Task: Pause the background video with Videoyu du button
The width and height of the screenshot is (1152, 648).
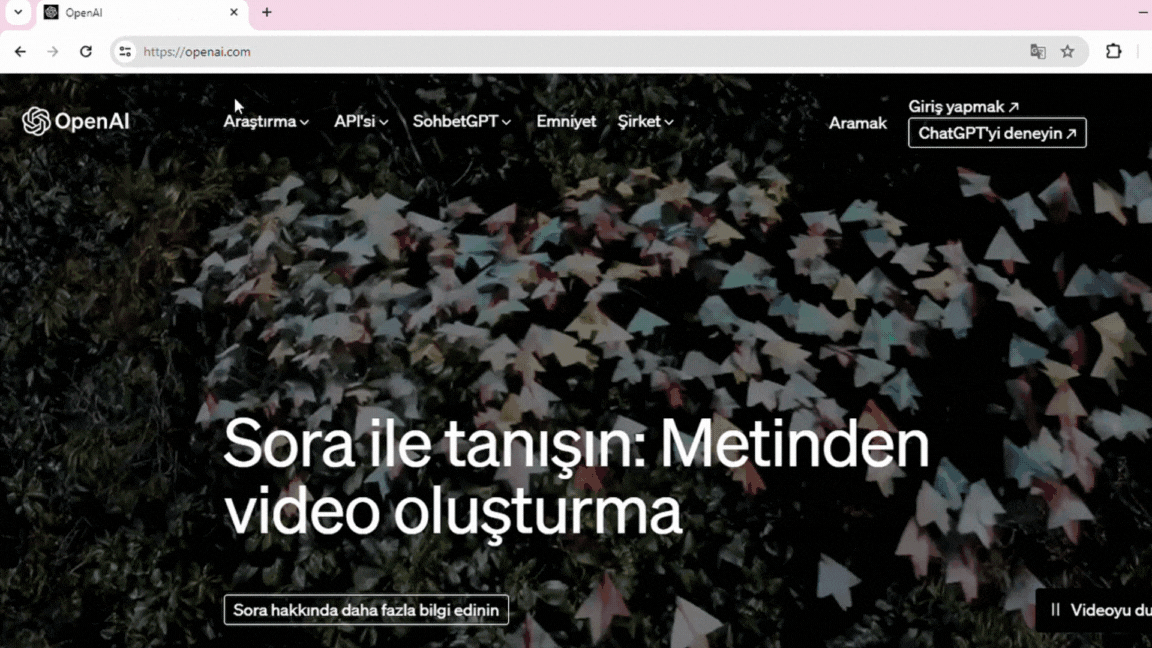Action: [1095, 610]
